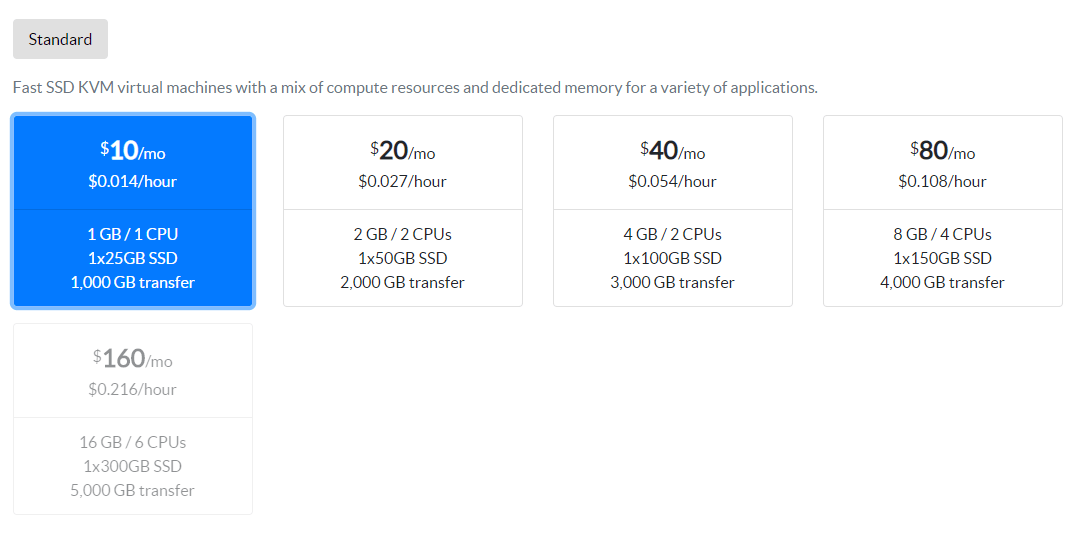The image size is (1075, 543).
Task: Select the 8 GB / 4 CPUs specs
Action: click(x=943, y=234)
